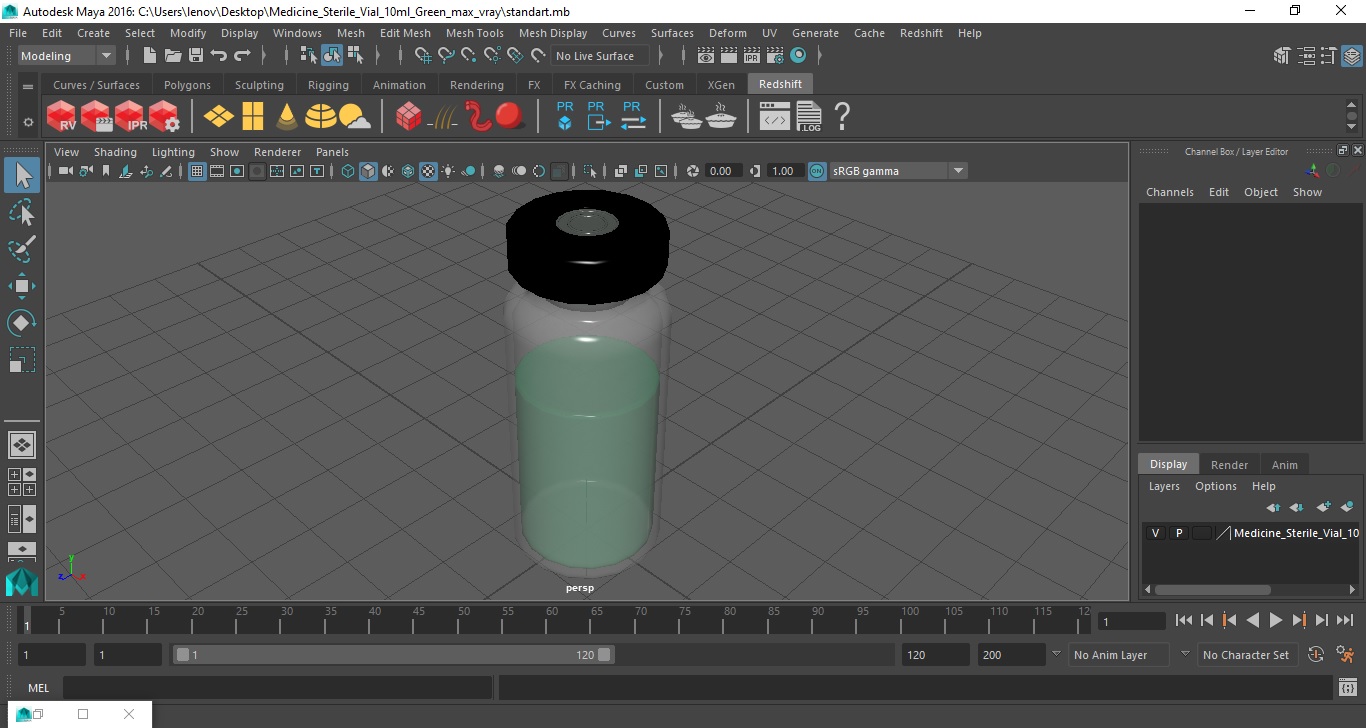
Task: Select the Paint Selection tool
Action: 22,249
